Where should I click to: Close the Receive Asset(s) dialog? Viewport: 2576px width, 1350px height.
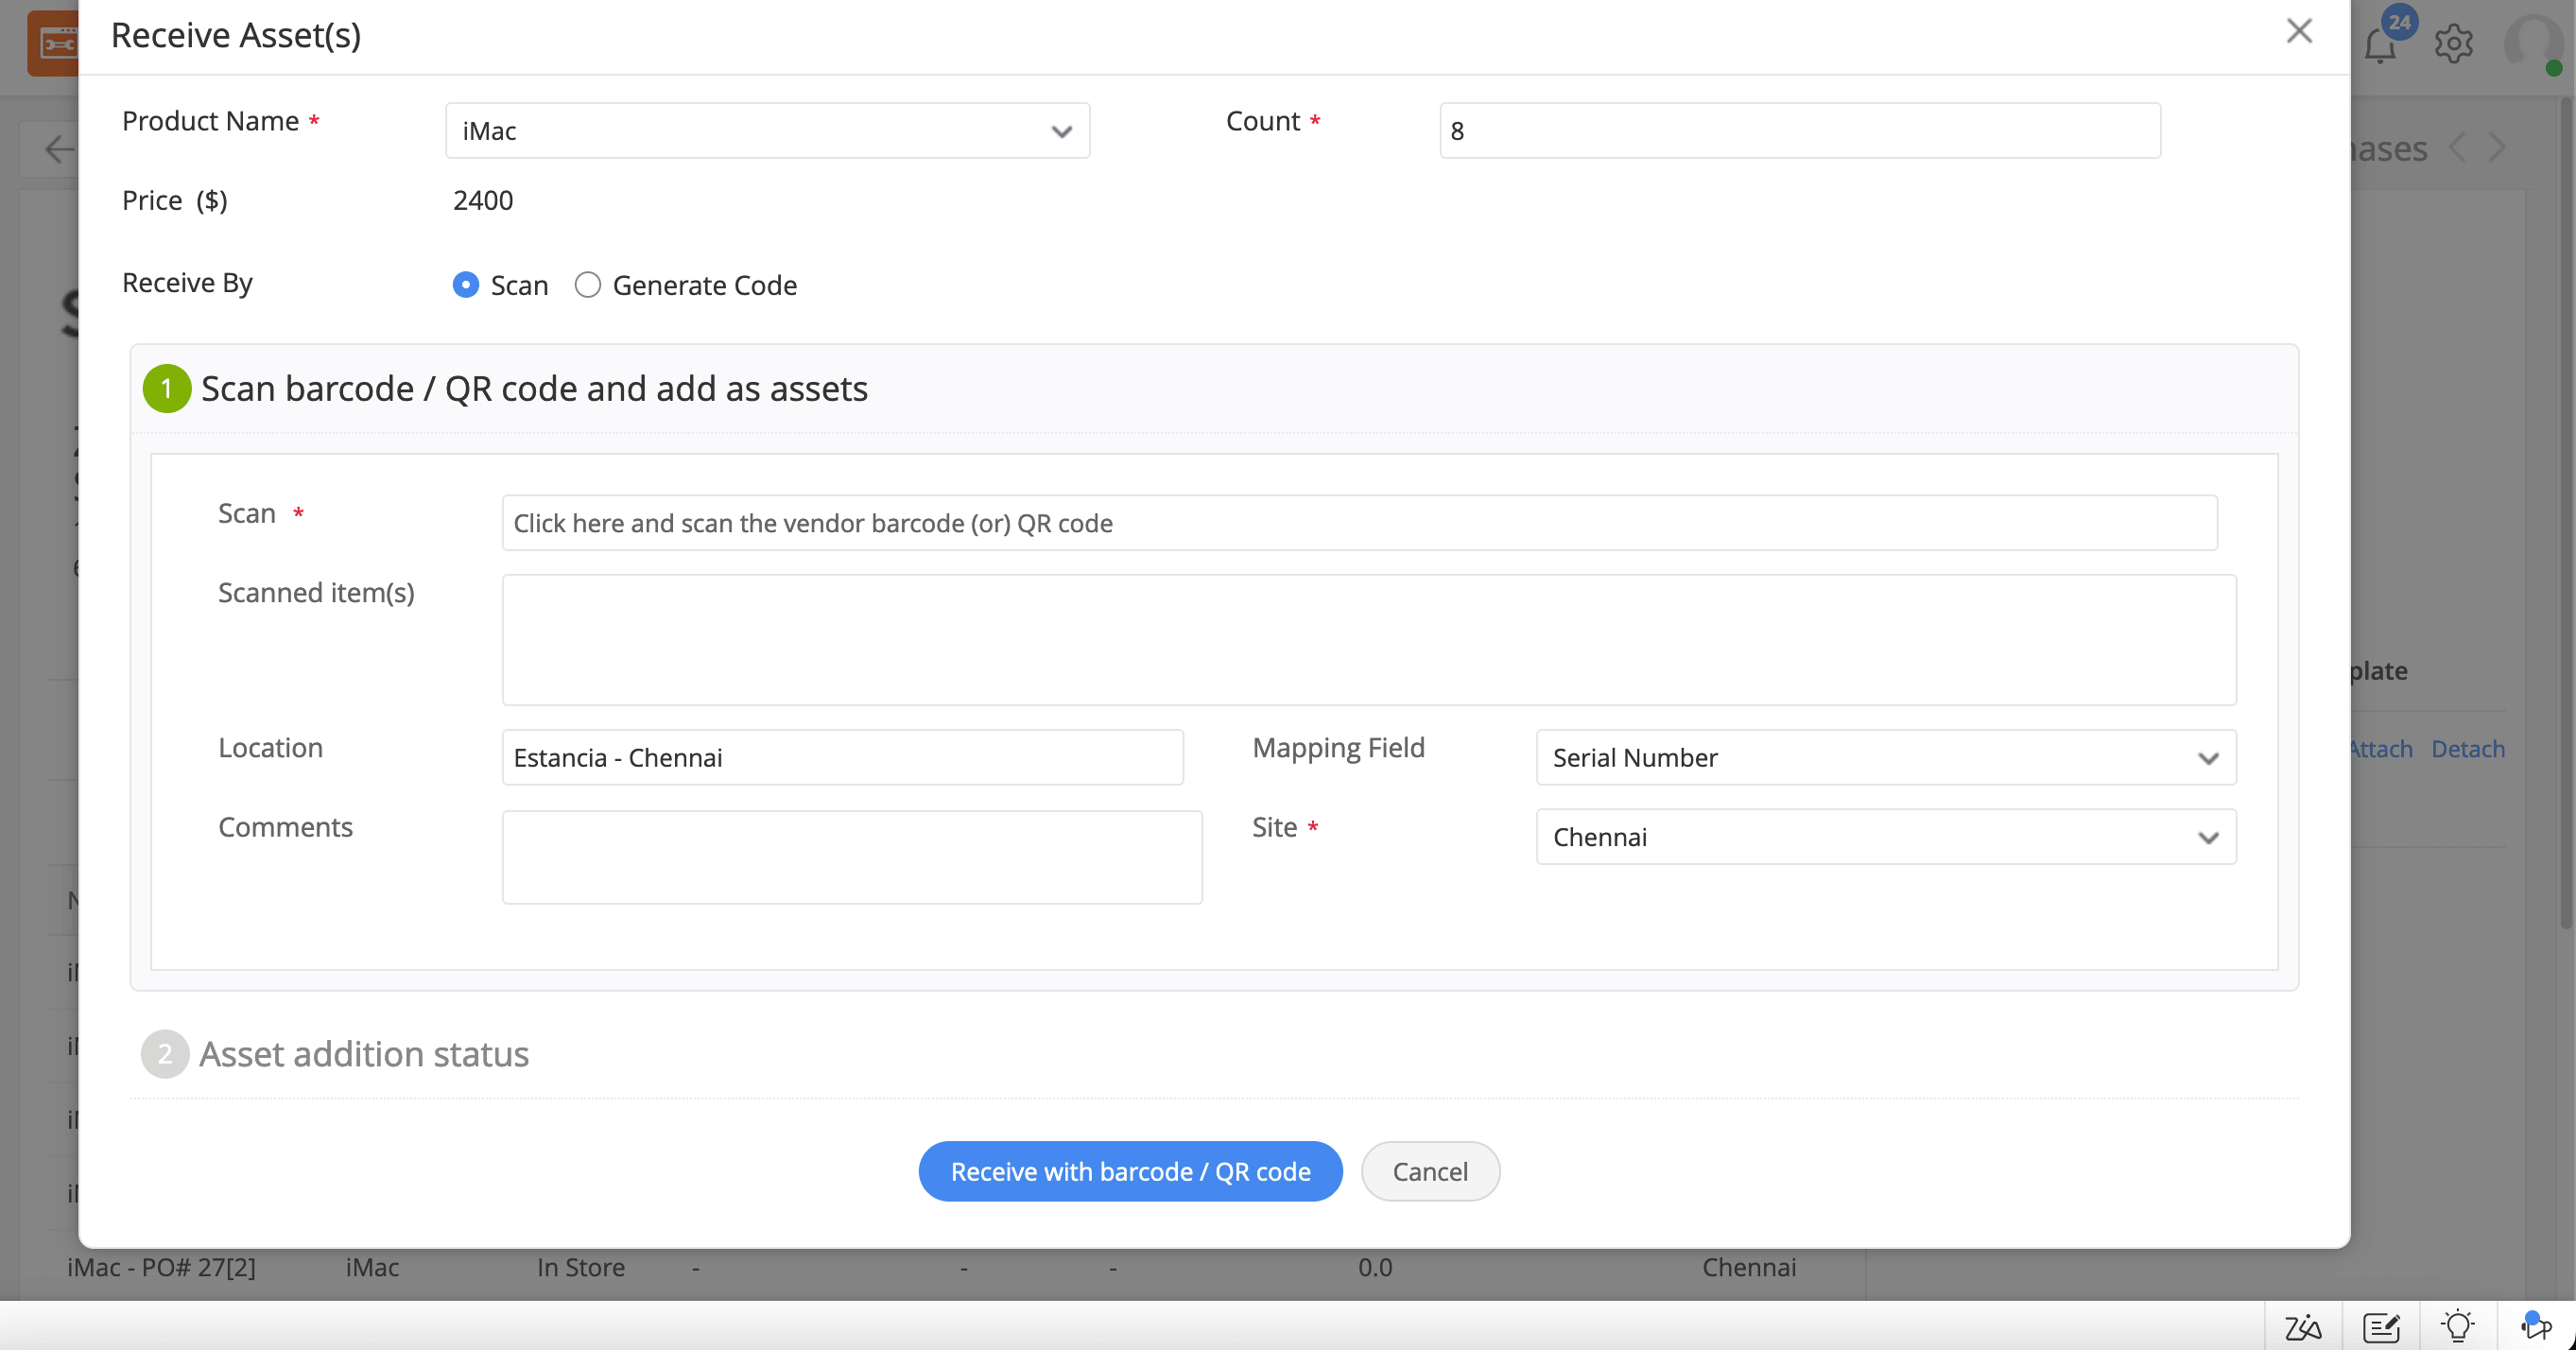(x=2299, y=31)
